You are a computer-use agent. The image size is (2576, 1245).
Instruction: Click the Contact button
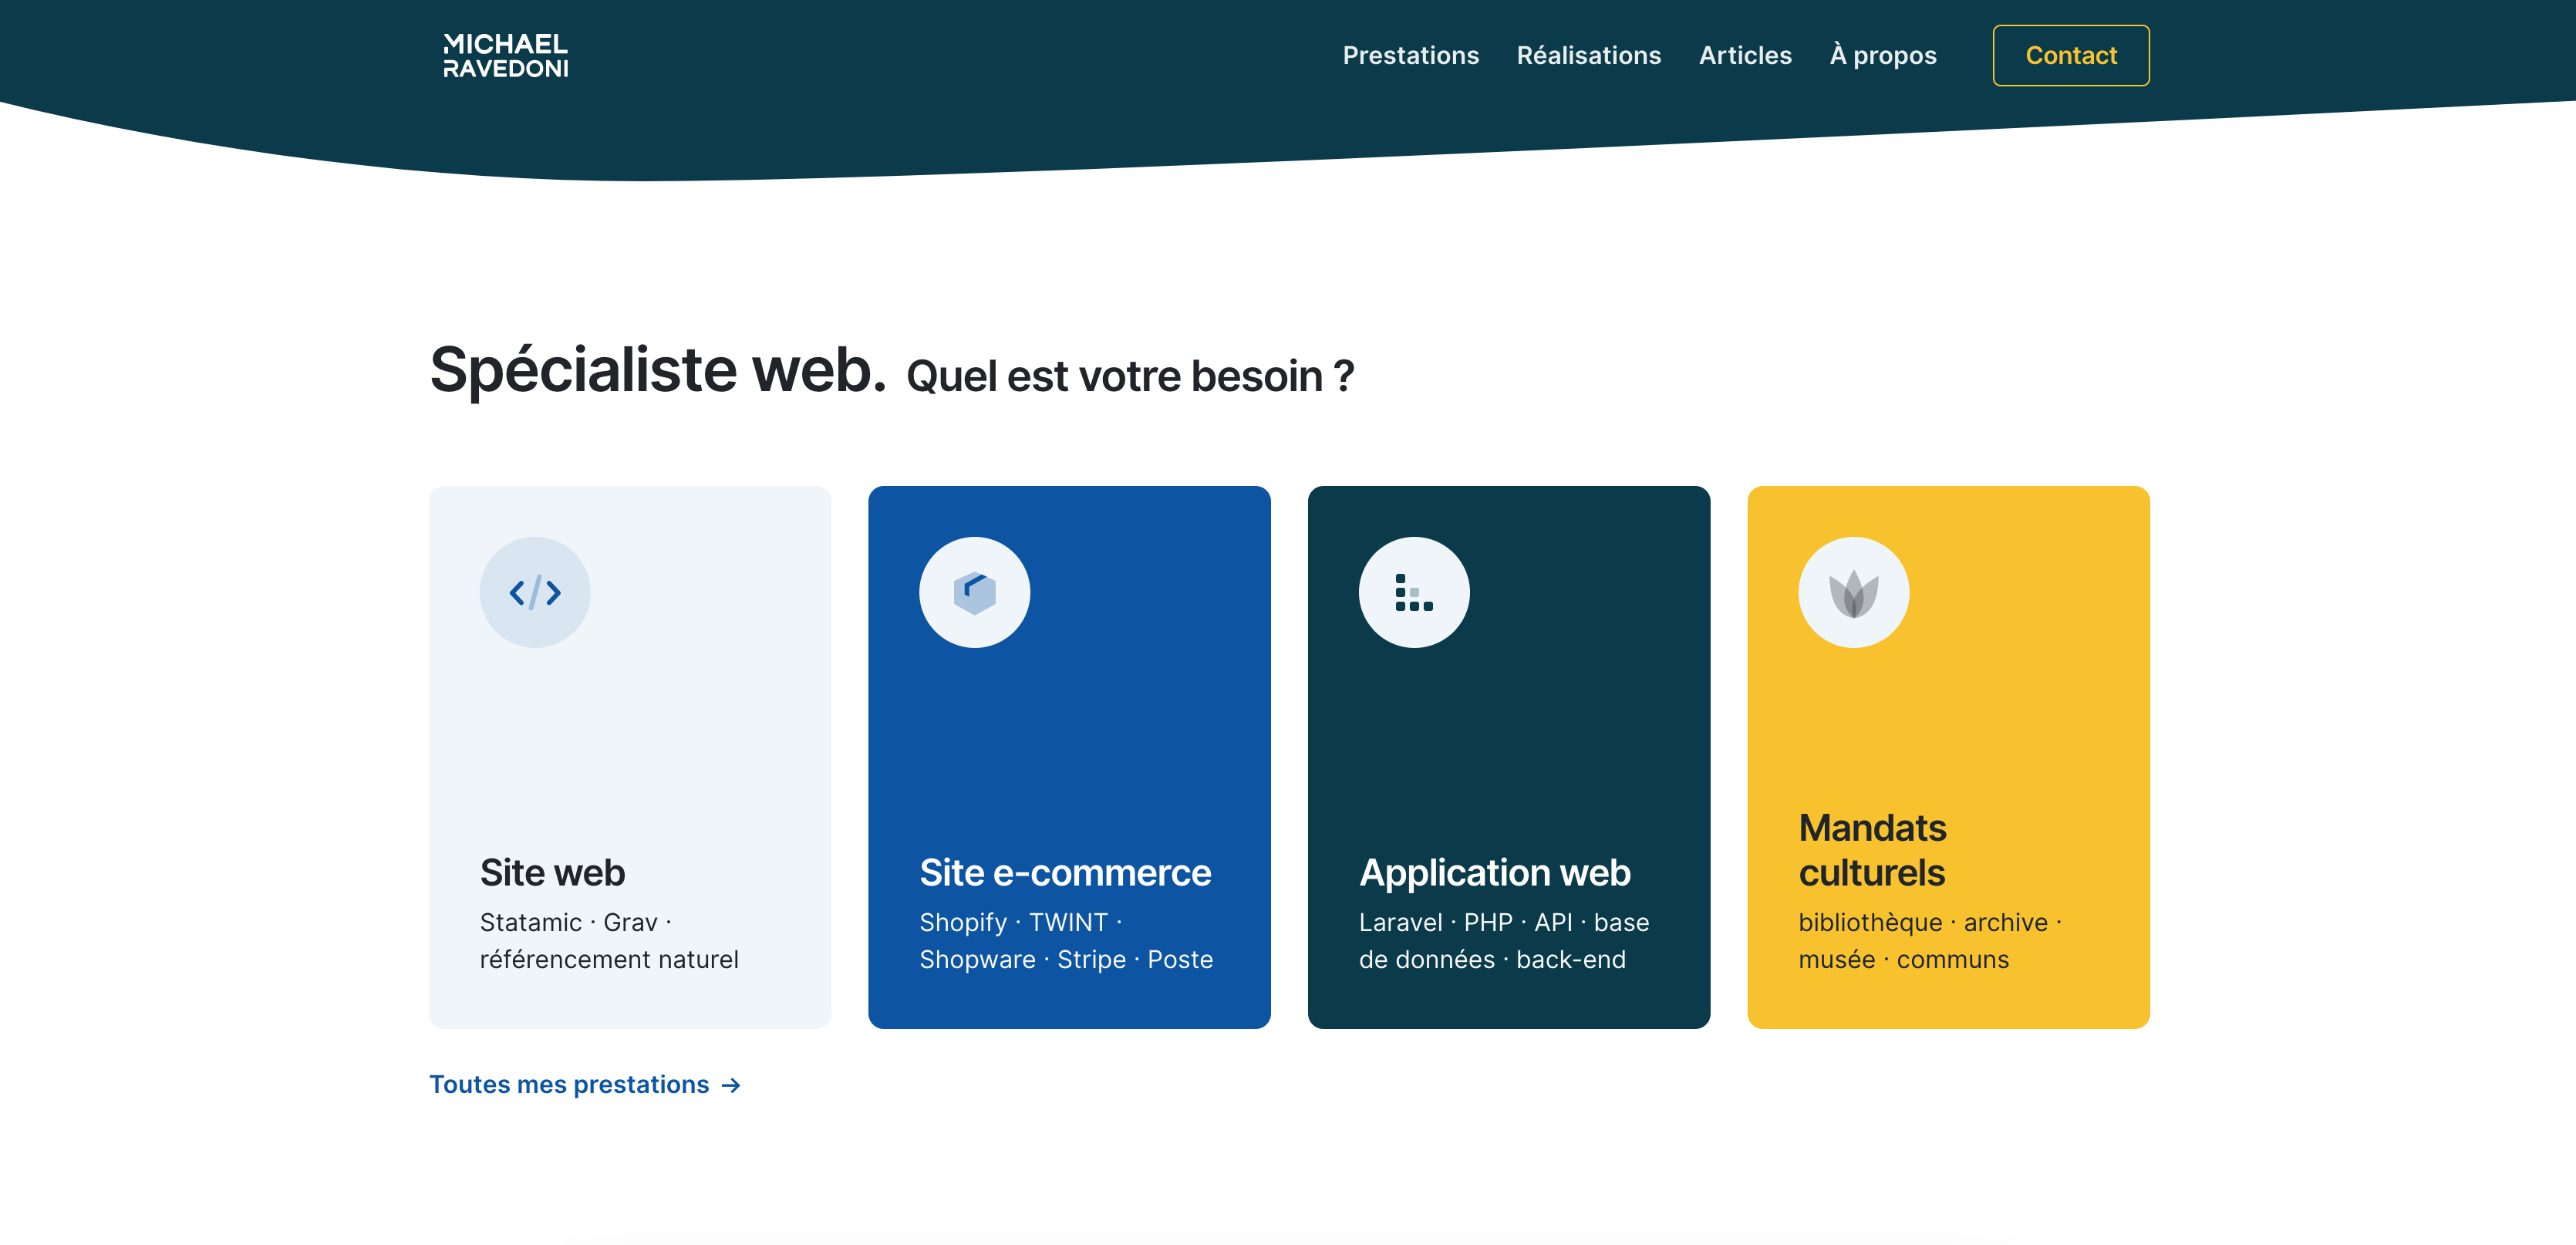[x=2071, y=56]
